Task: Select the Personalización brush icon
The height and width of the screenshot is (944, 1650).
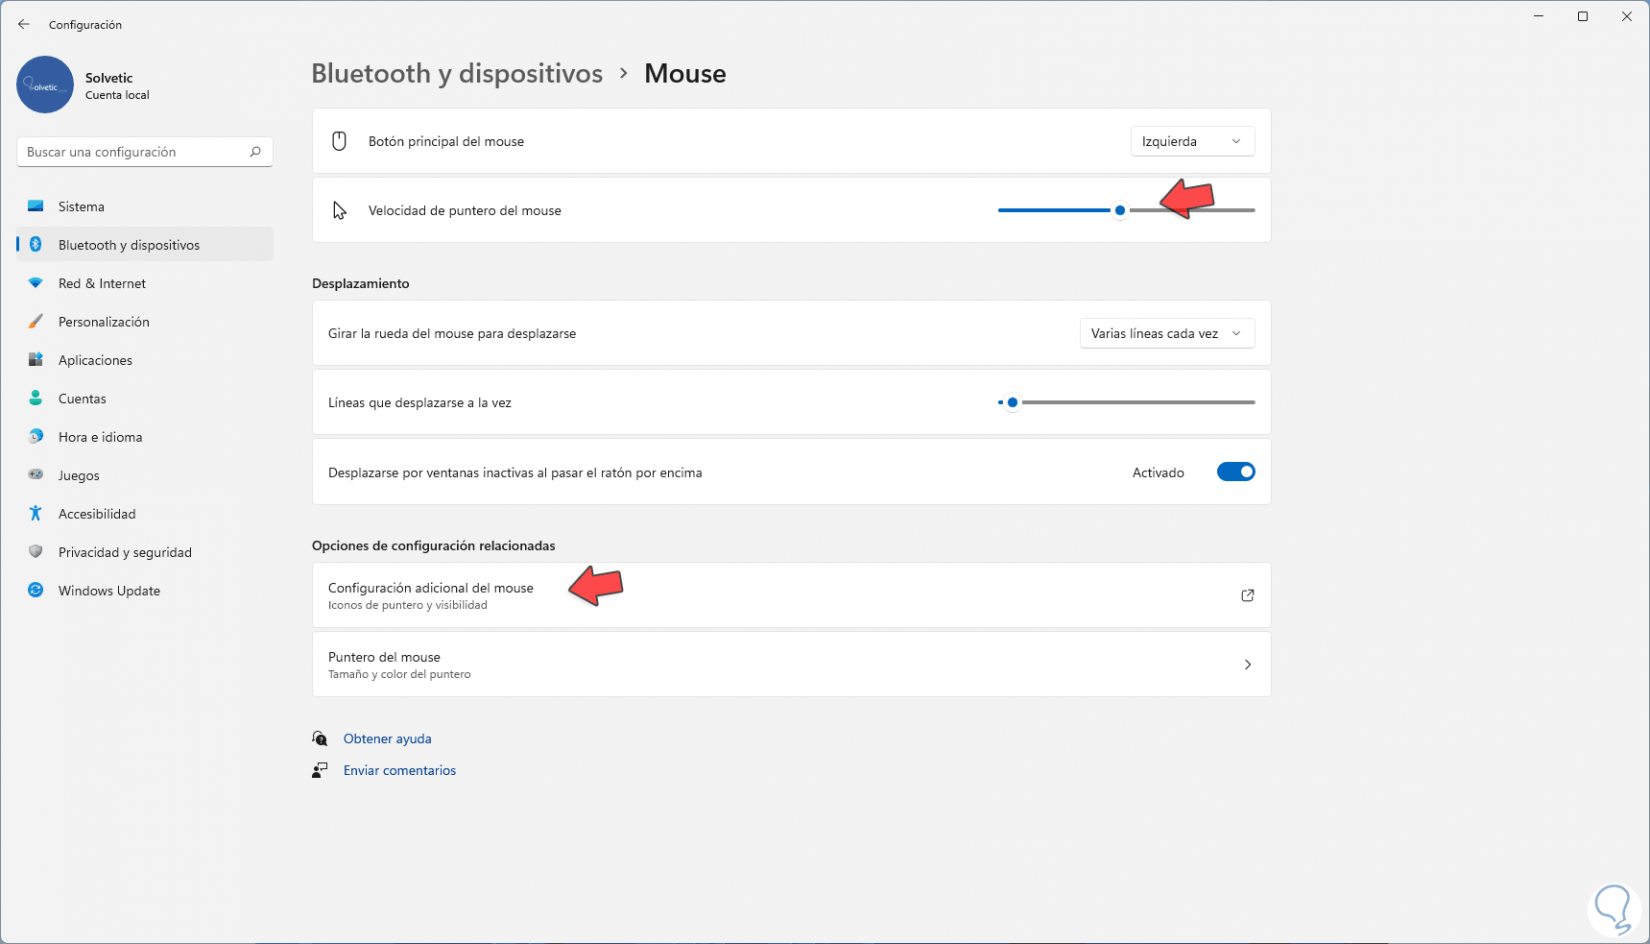Action: click(x=36, y=321)
